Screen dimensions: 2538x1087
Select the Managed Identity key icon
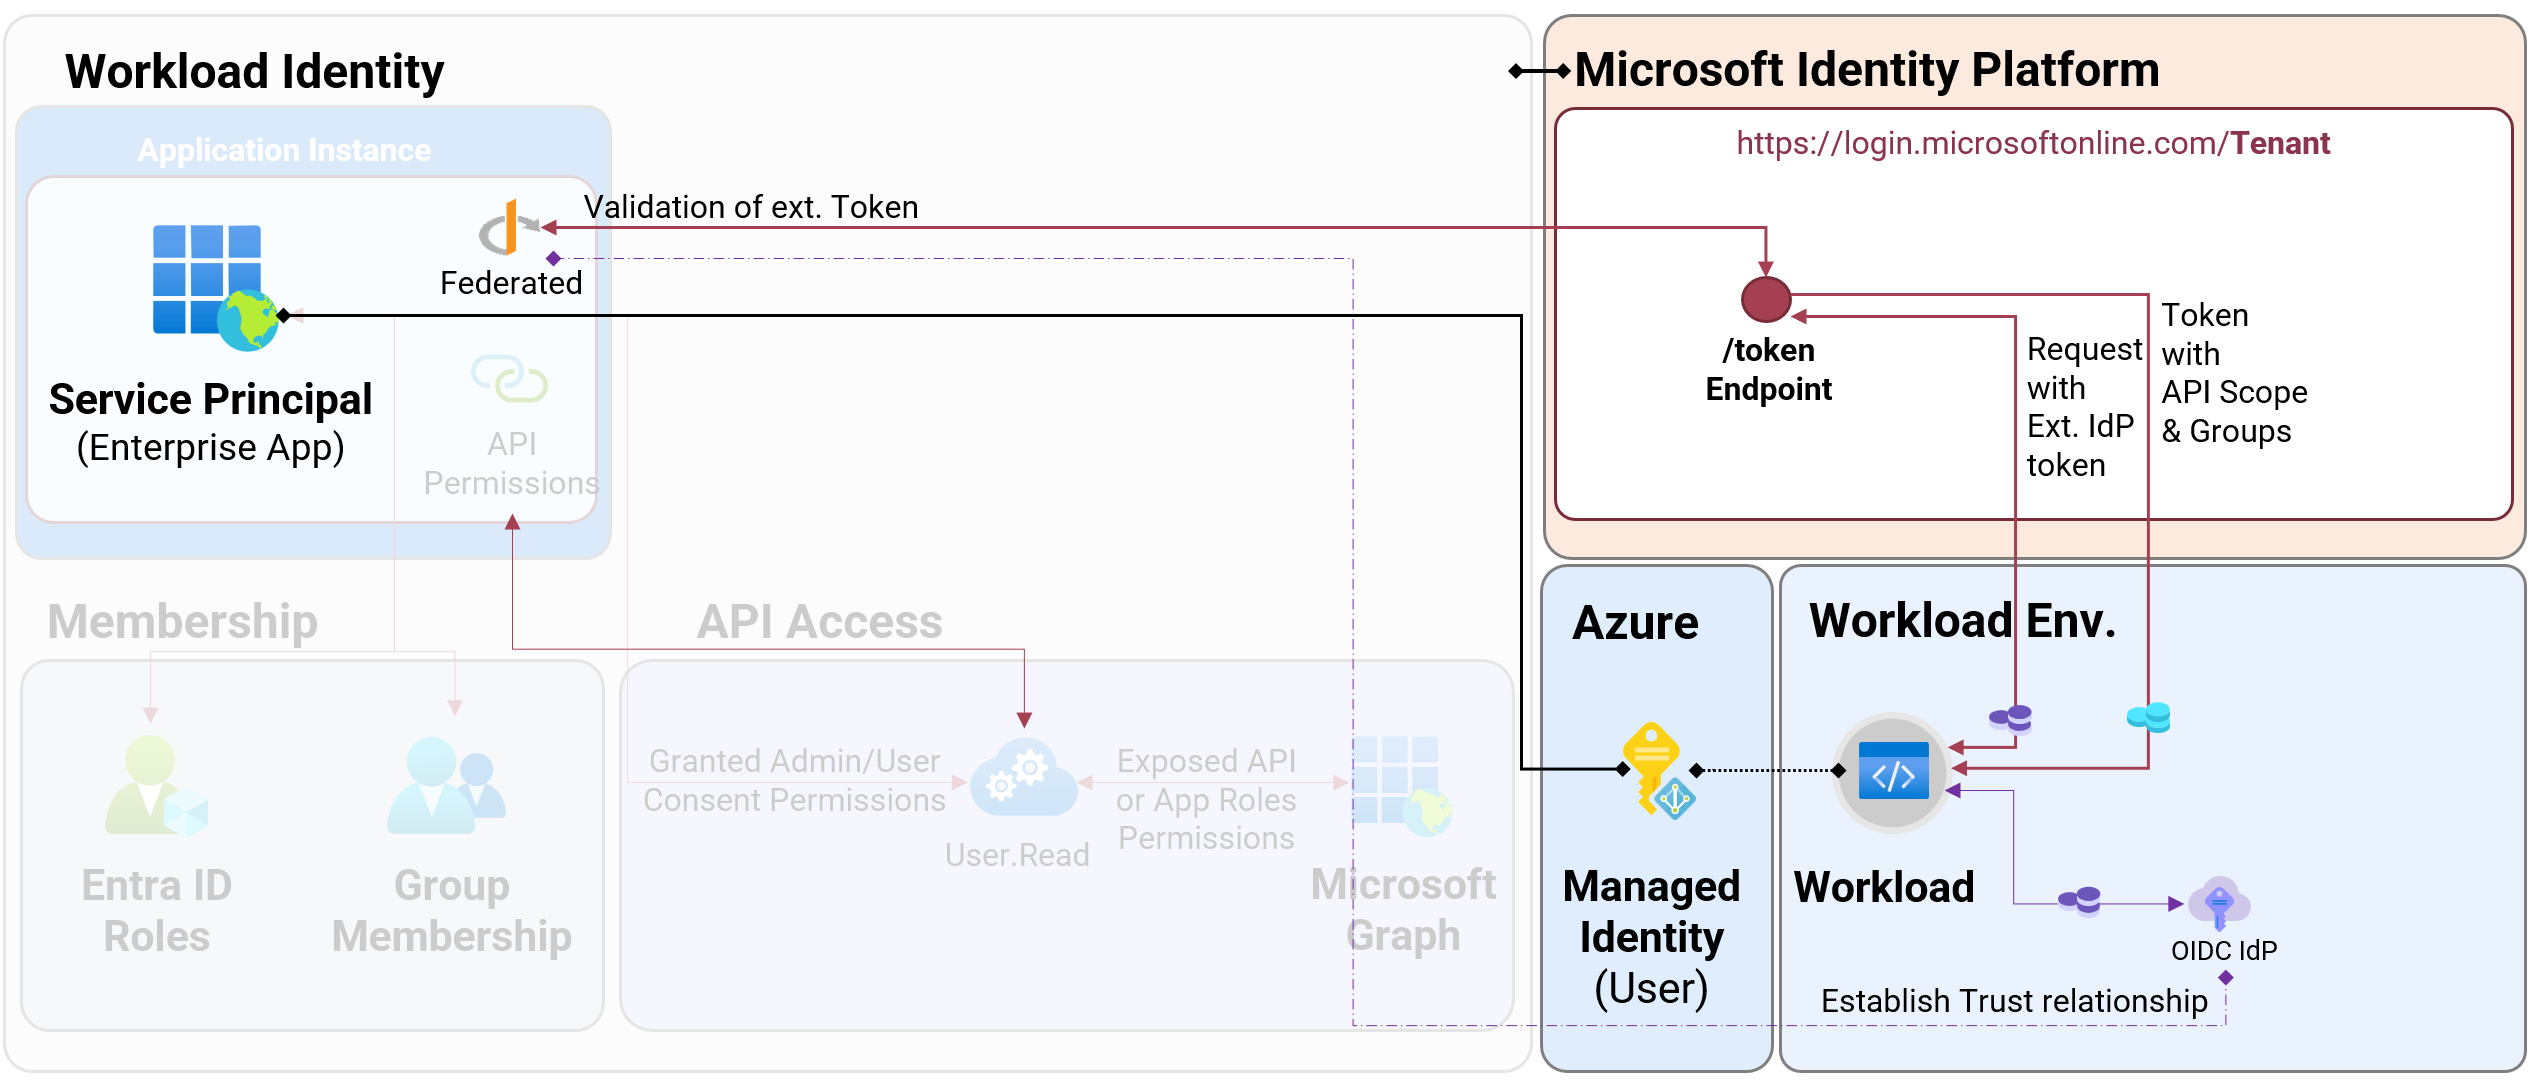[x=1658, y=770]
